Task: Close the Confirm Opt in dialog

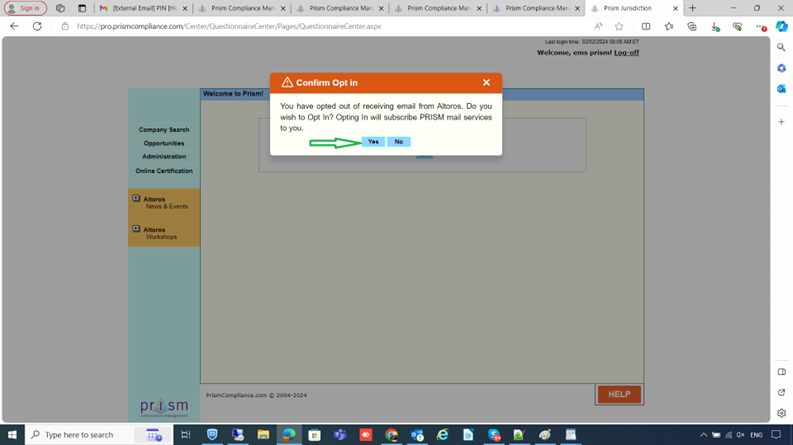Action: (x=486, y=83)
